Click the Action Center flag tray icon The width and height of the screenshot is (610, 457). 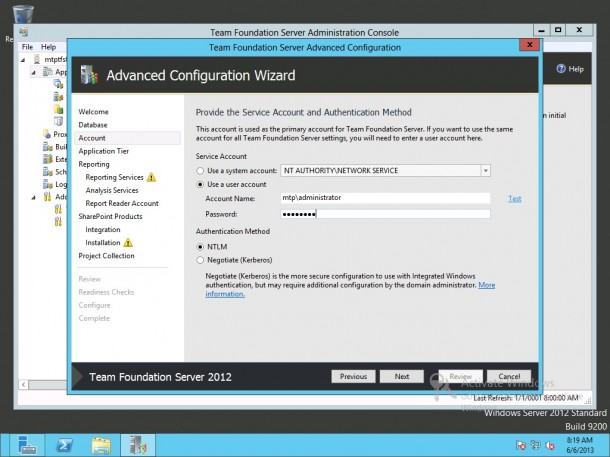521,445
